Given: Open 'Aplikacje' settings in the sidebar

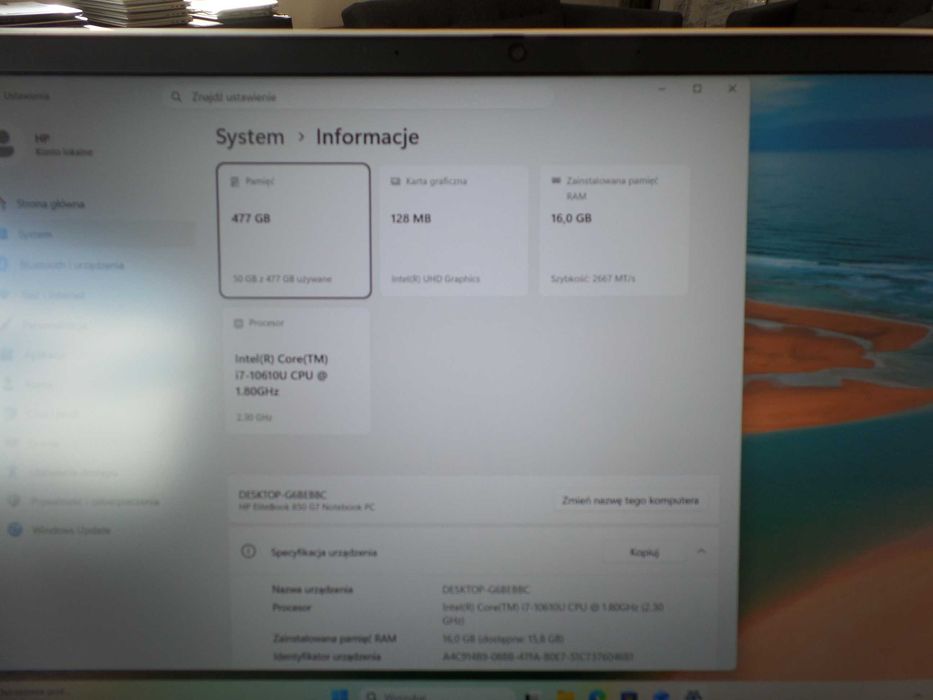Looking at the screenshot, I should click(43, 355).
